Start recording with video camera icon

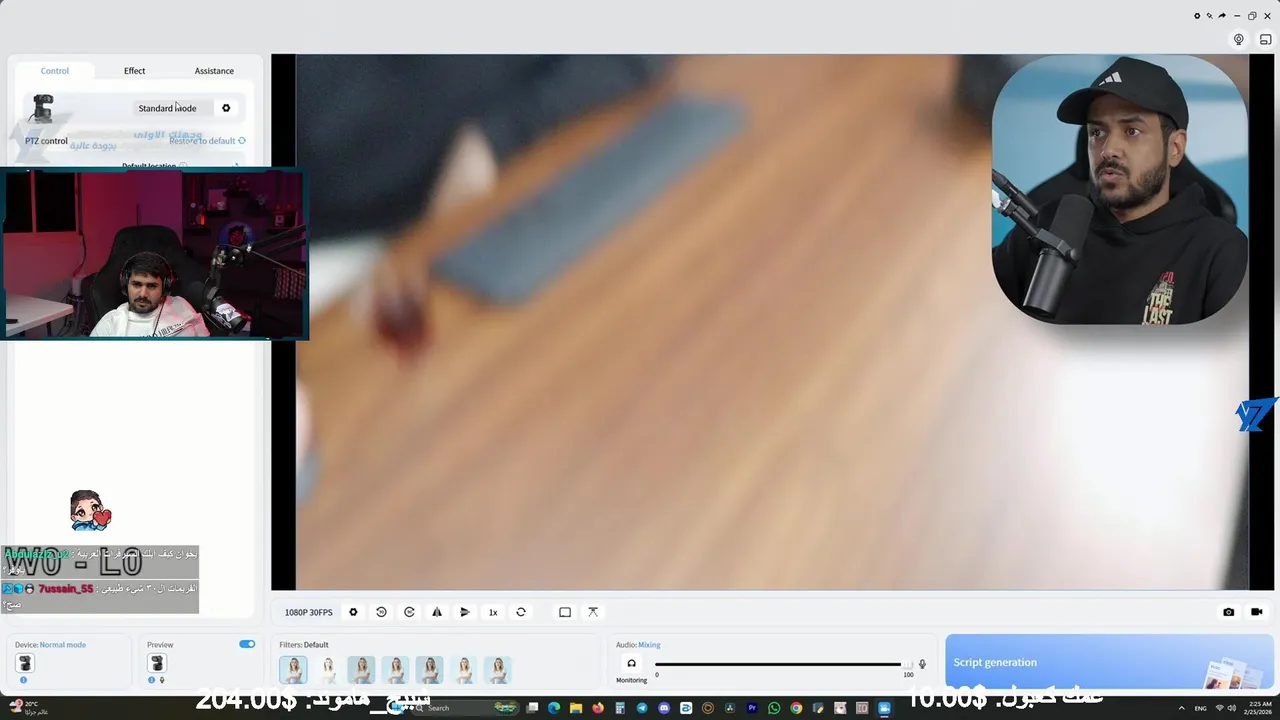(x=1257, y=612)
